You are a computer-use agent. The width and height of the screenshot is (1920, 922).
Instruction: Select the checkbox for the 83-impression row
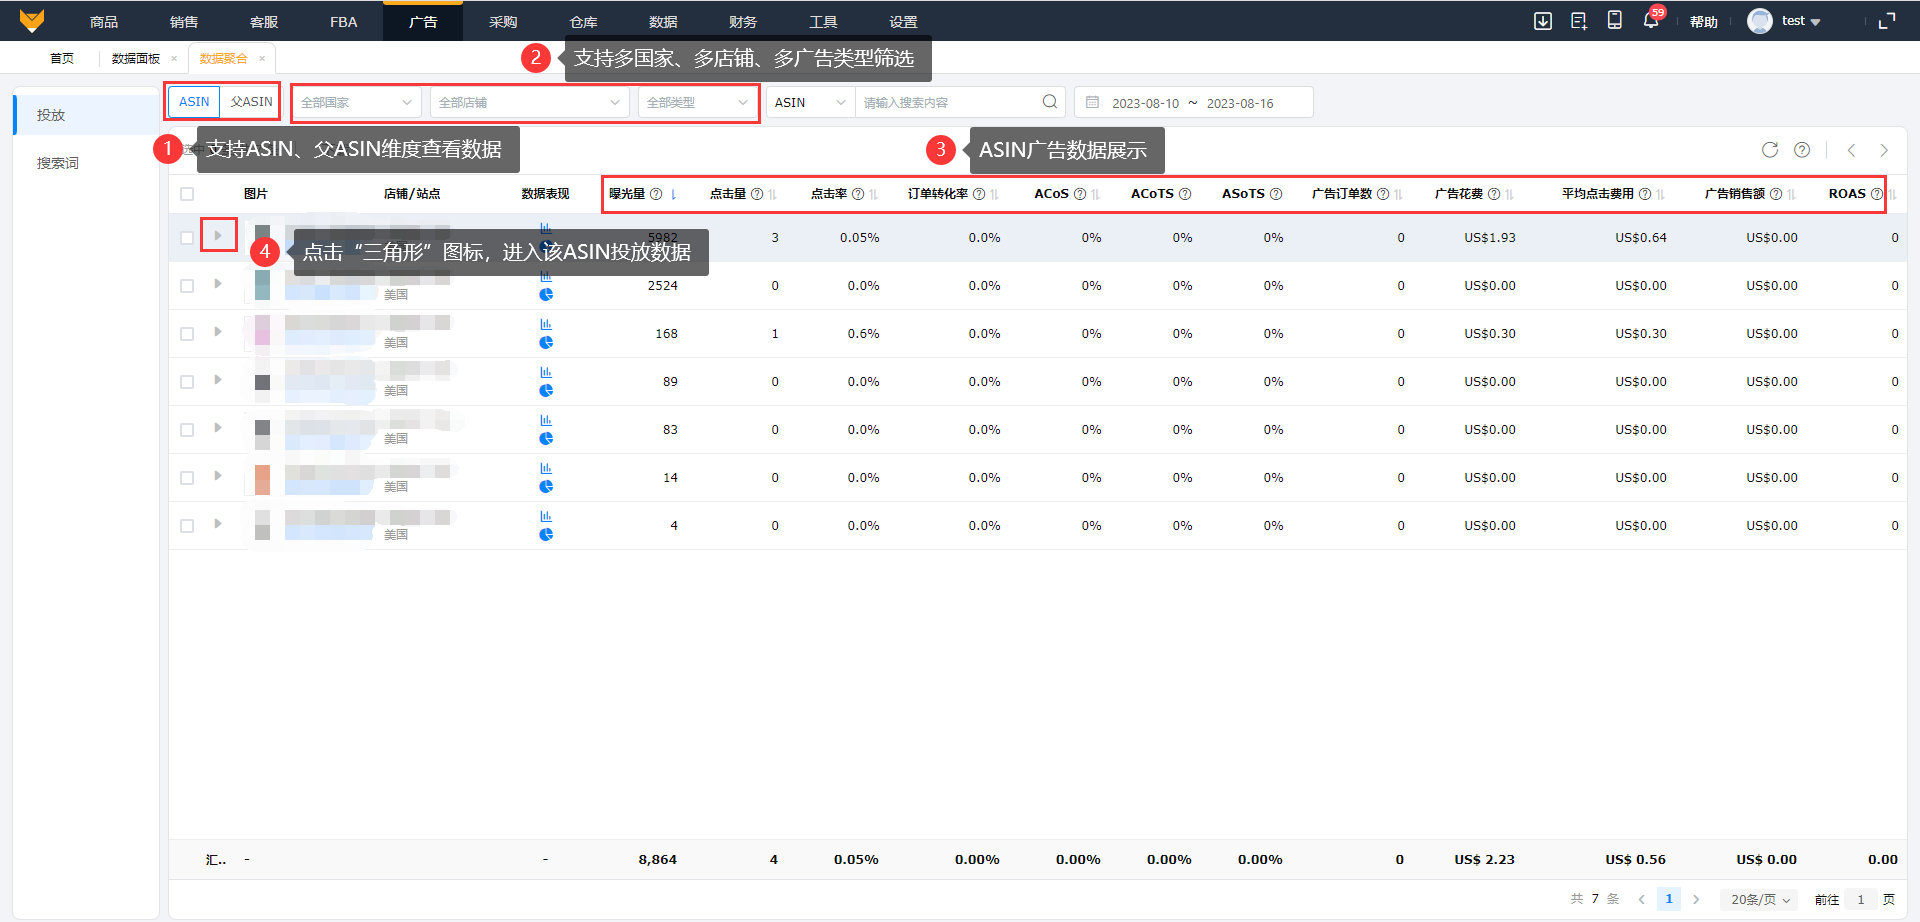pyautogui.click(x=187, y=430)
